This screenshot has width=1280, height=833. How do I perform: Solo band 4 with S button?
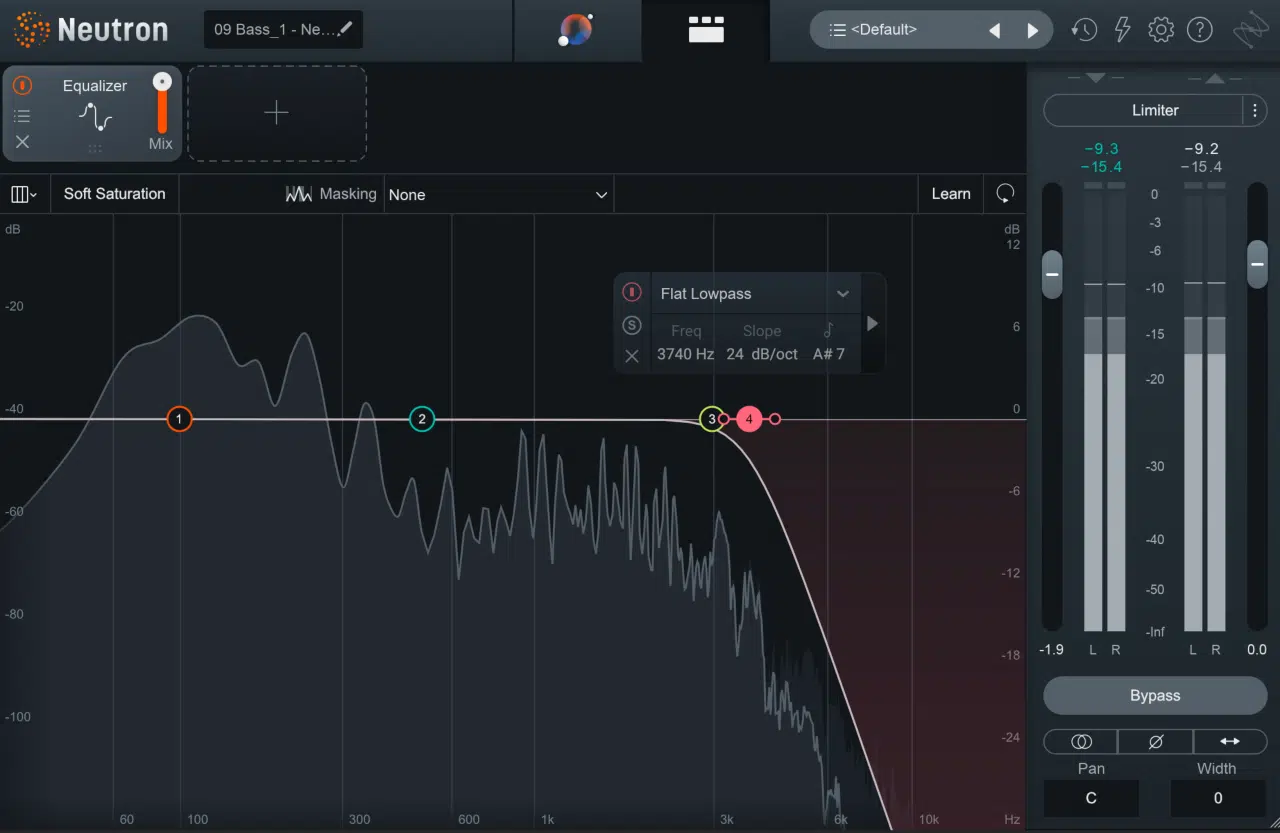[x=632, y=325]
